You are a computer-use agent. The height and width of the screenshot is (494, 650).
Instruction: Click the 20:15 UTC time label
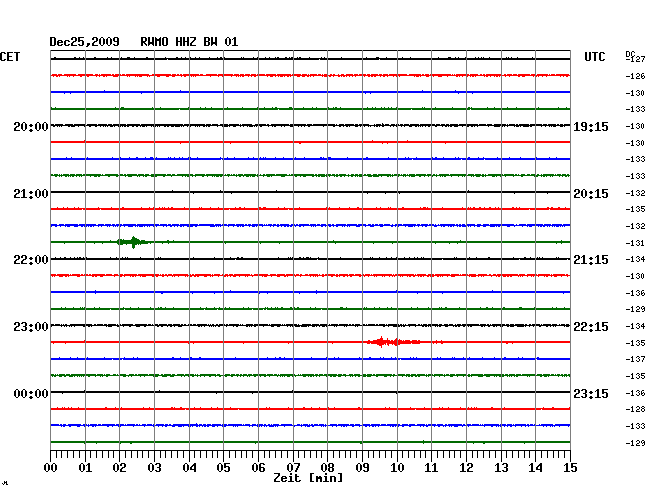[x=591, y=194]
